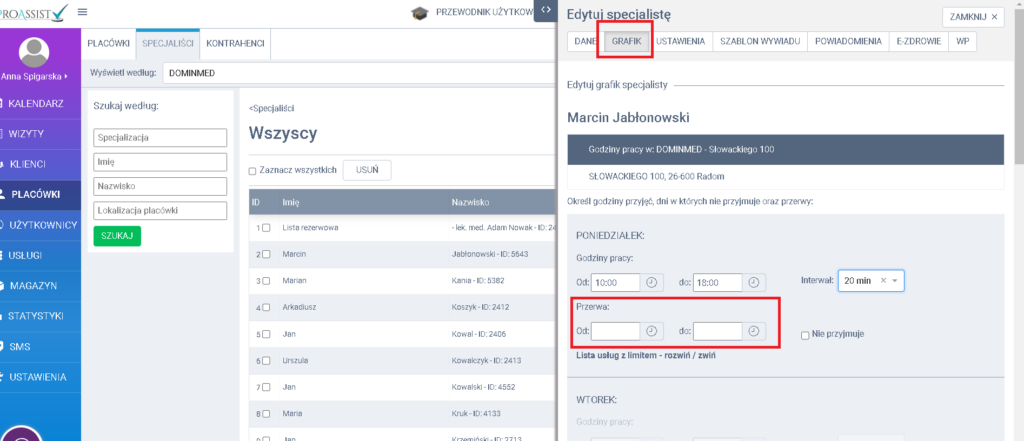Click the user avatar icon

[34, 51]
